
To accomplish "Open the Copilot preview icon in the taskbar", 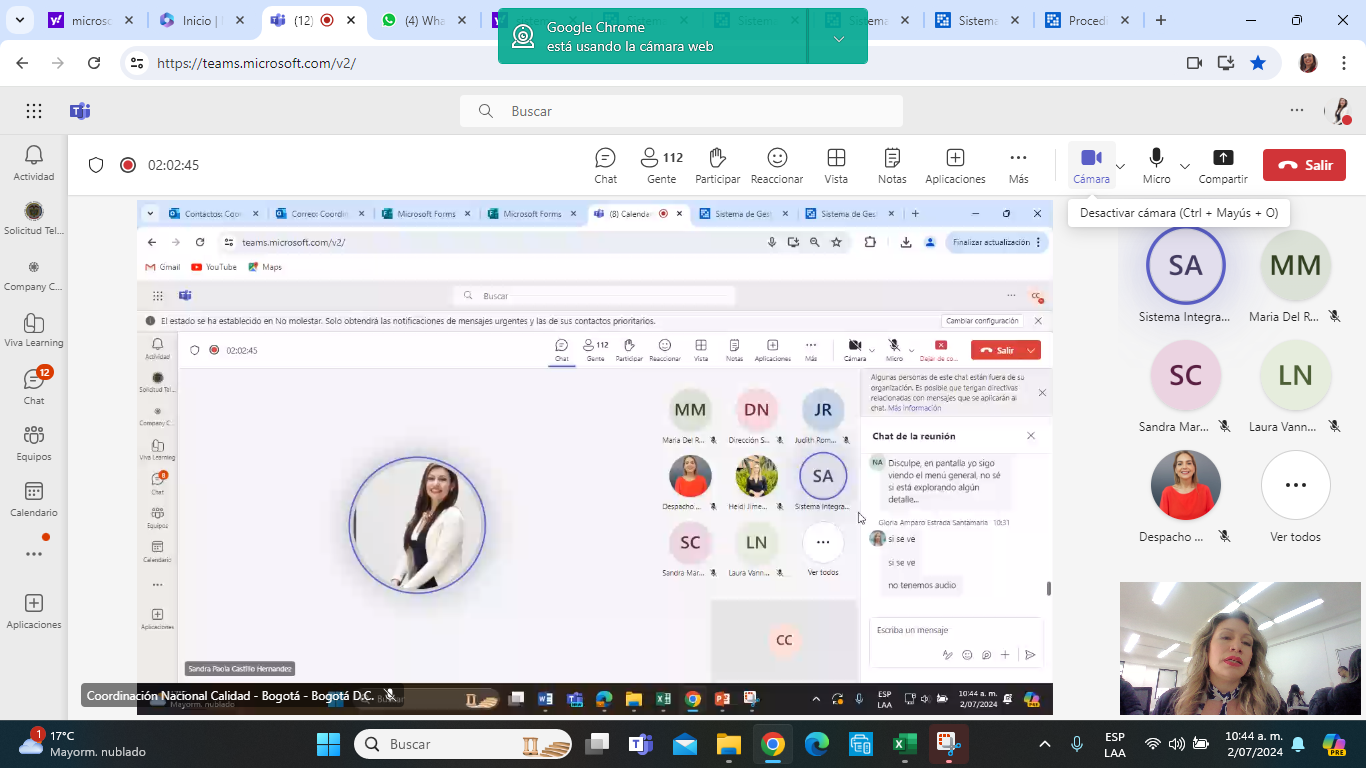I will click(x=1333, y=744).
